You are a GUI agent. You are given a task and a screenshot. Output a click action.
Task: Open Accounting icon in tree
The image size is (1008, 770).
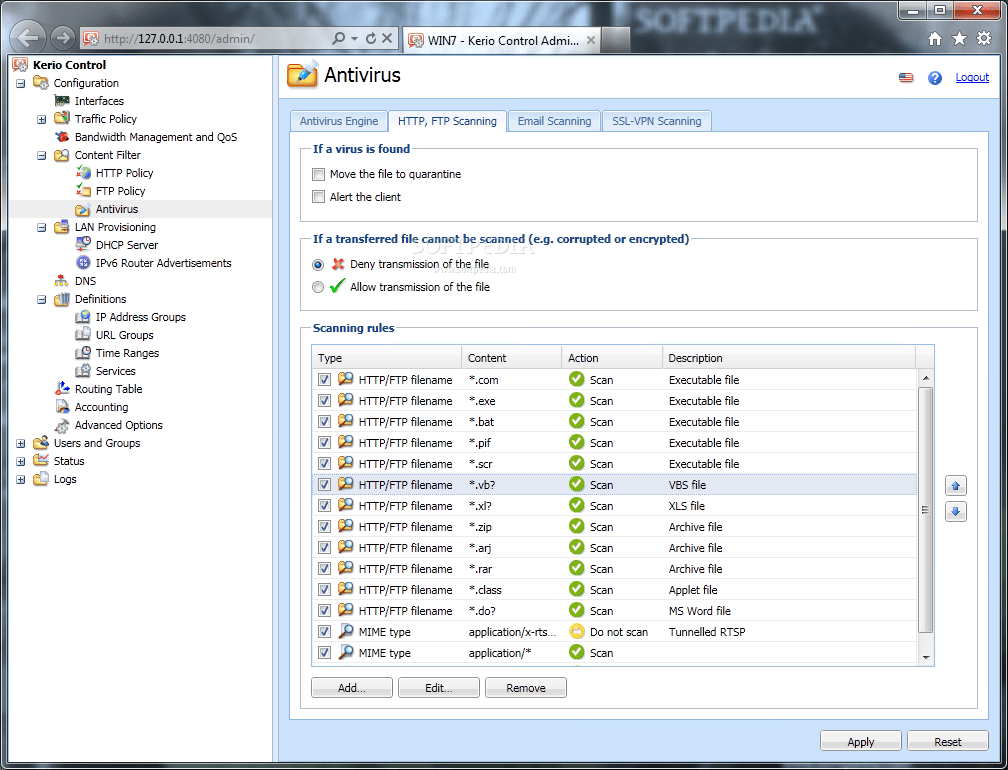click(x=62, y=406)
